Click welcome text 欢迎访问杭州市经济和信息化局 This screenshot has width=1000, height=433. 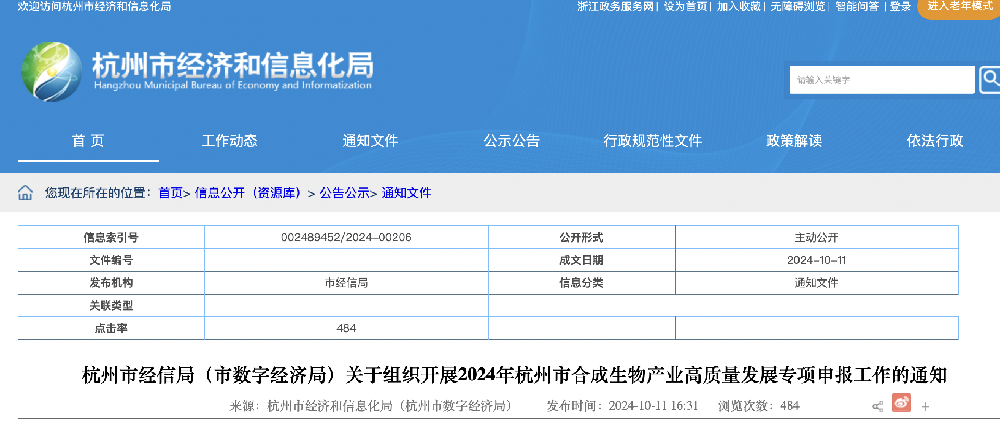pos(94,6)
